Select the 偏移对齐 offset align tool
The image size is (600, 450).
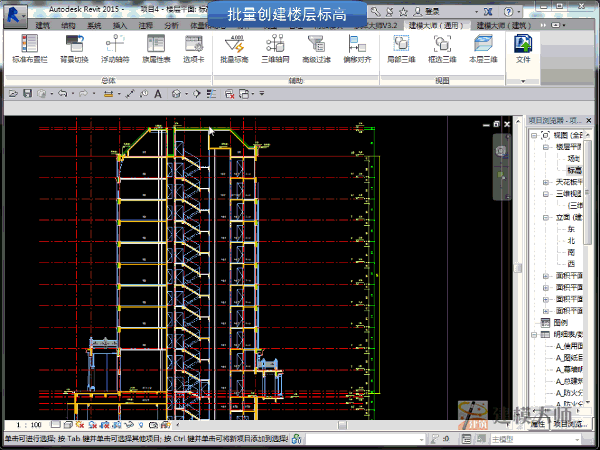(x=357, y=49)
